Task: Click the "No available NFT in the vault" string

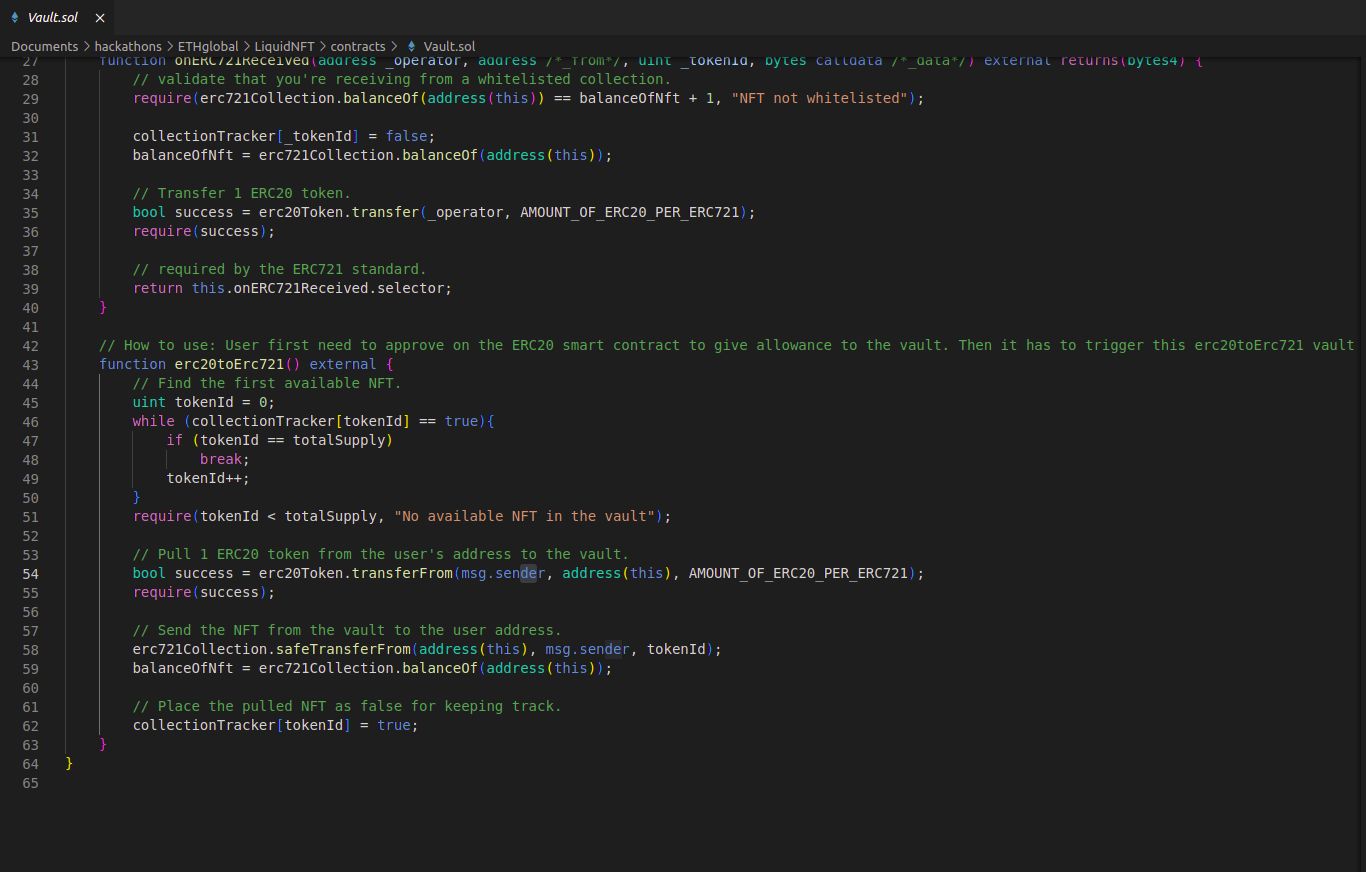Action: click(x=524, y=516)
